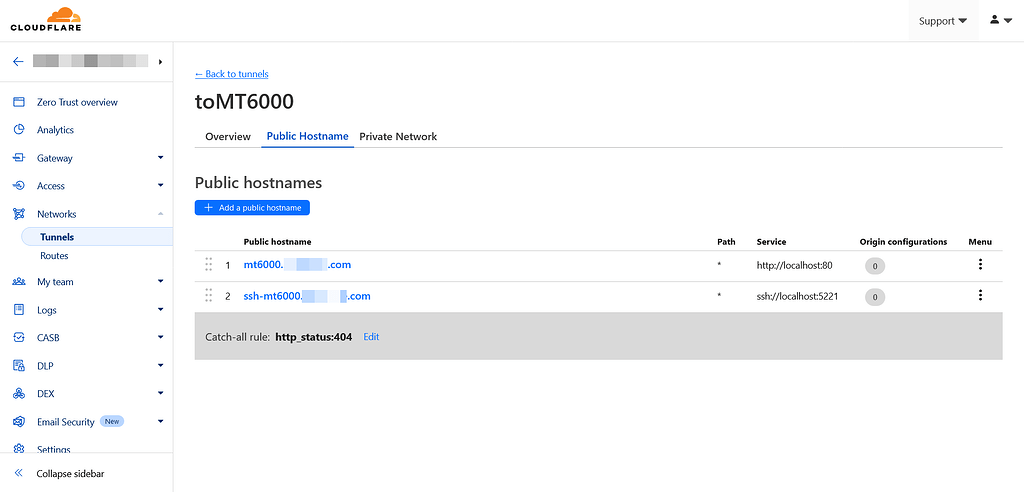This screenshot has width=1024, height=492.
Task: Click Add a public hostname button
Action: (253, 208)
